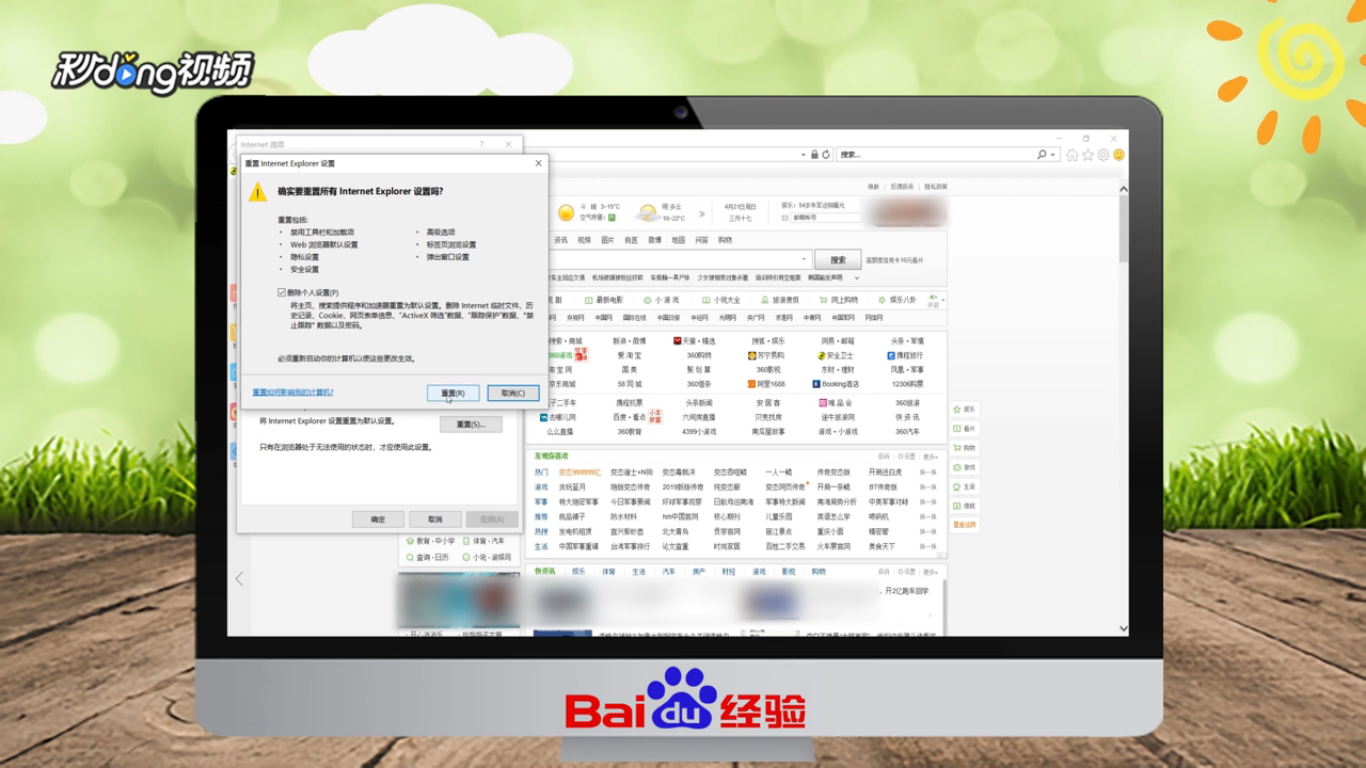Toggle the page sound speaker icon

click(934, 298)
